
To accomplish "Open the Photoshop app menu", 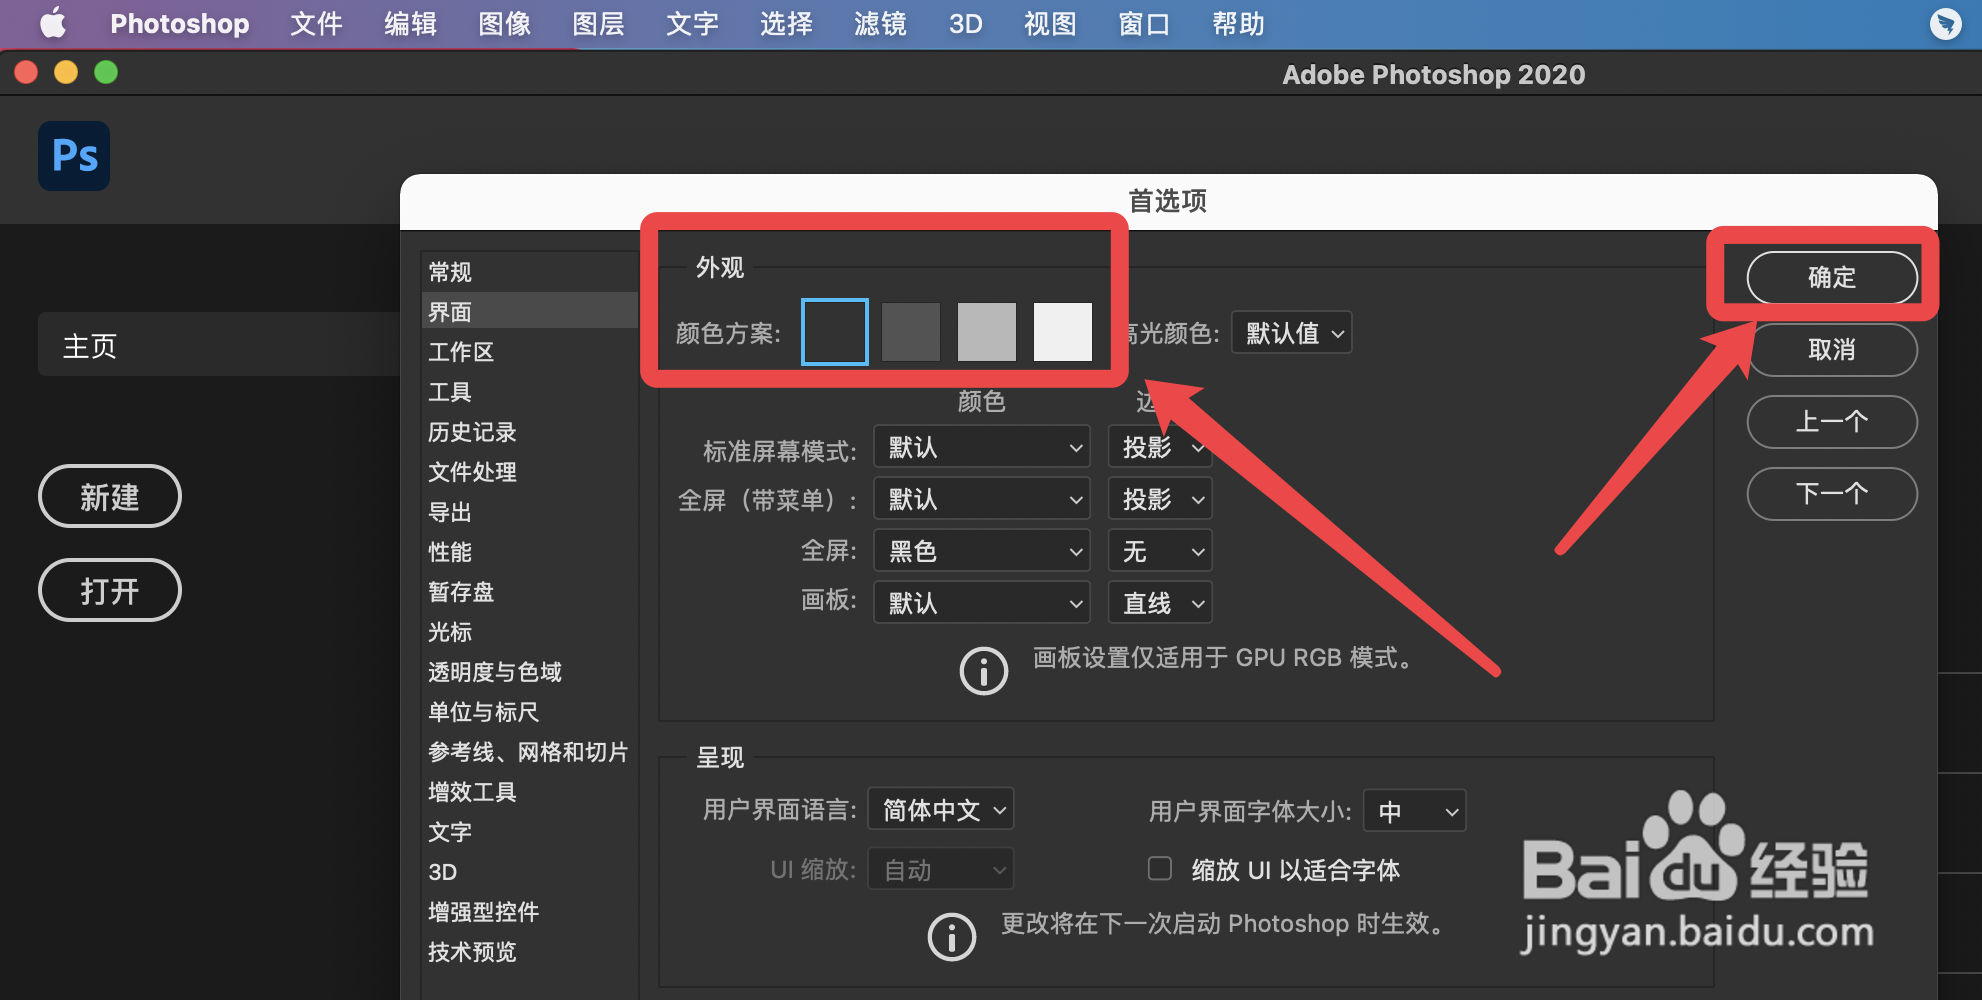I will [x=180, y=23].
